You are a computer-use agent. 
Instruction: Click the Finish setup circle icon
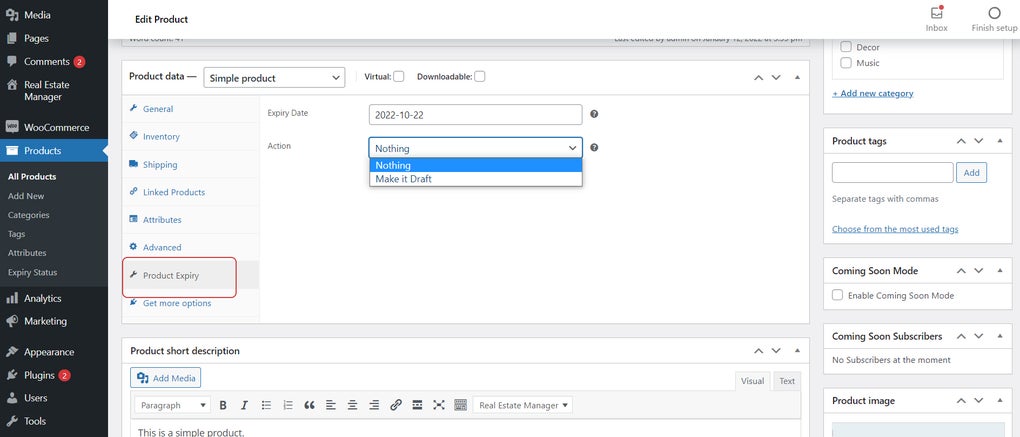[994, 13]
